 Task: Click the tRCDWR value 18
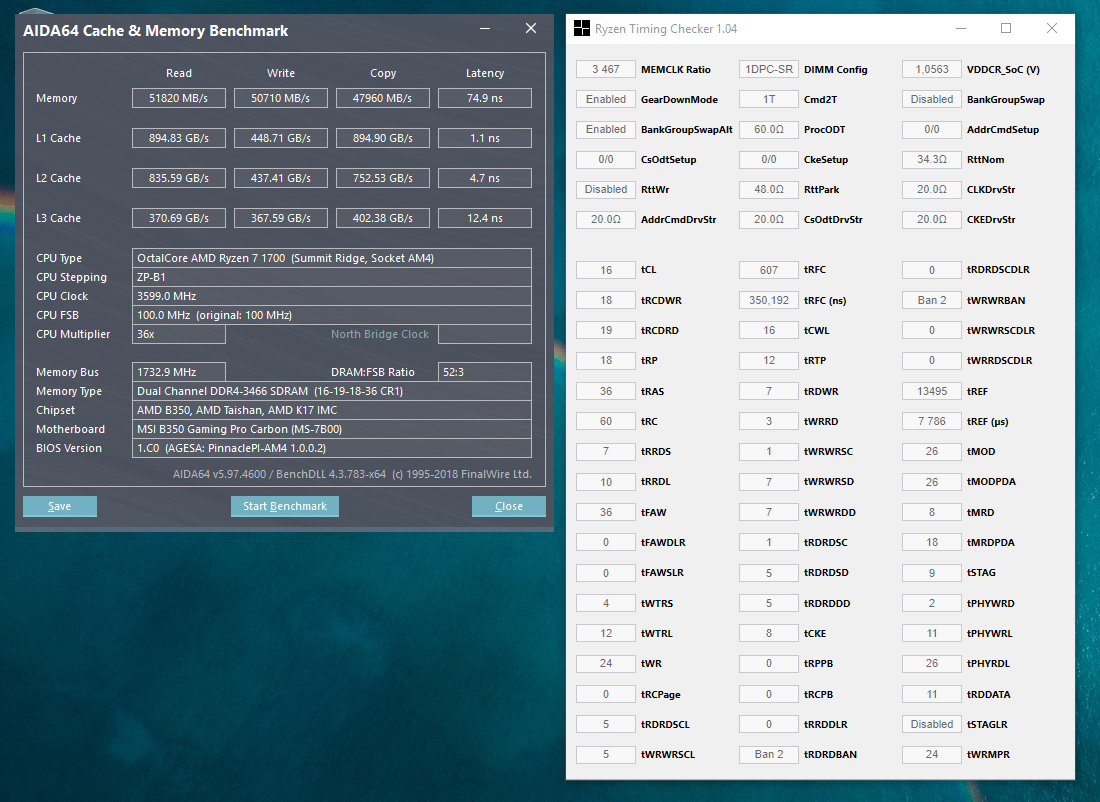point(605,300)
